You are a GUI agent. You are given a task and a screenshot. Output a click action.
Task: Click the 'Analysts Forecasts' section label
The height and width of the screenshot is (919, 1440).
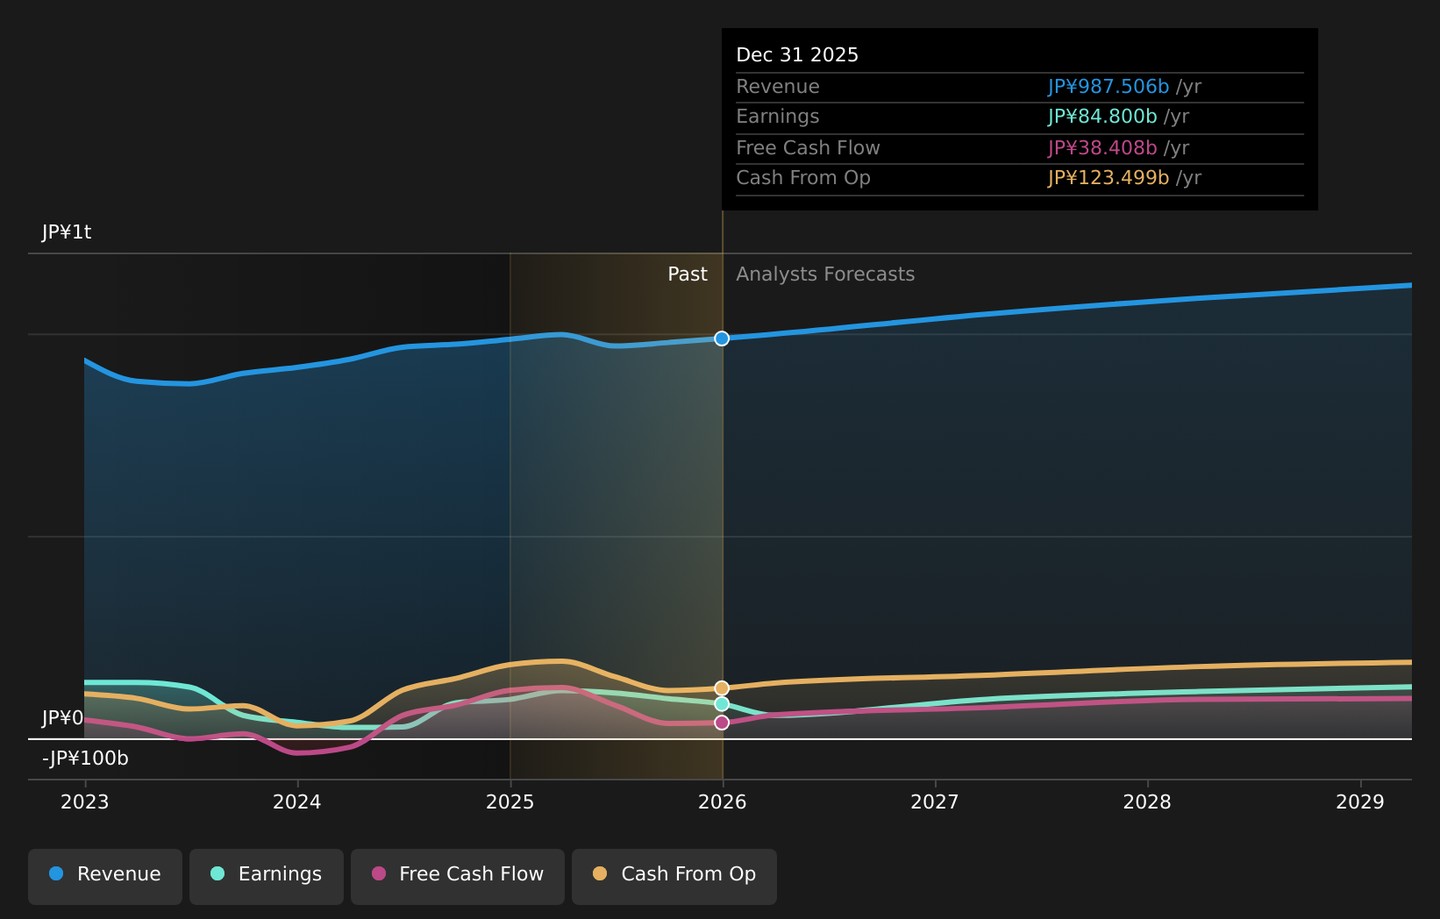click(825, 274)
